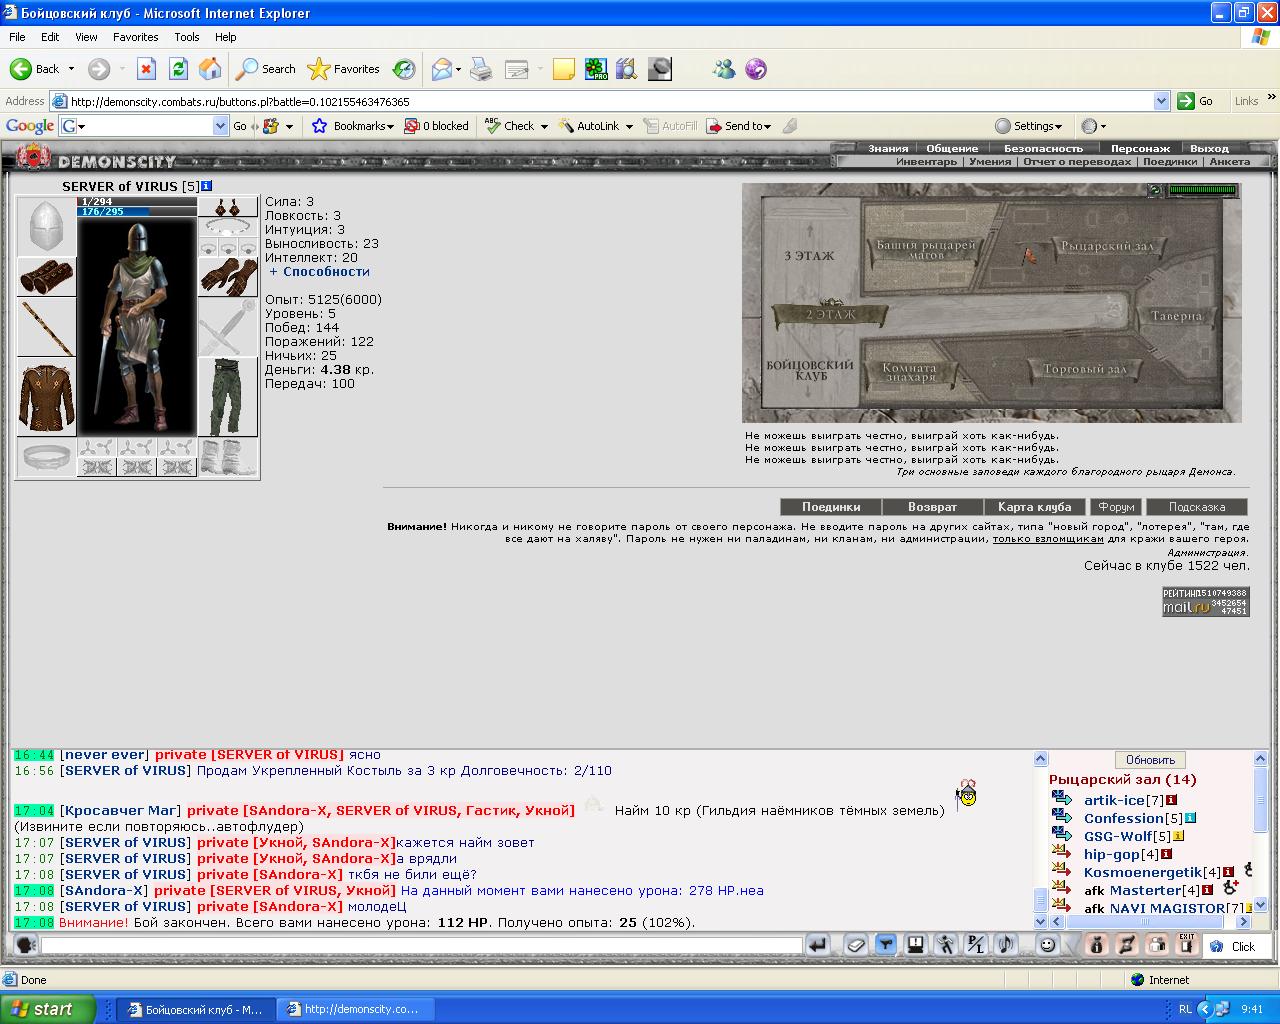Click the transfers swap arrows icon
Image resolution: width=1280 pixels, height=1024 pixels.
pos(1127,945)
